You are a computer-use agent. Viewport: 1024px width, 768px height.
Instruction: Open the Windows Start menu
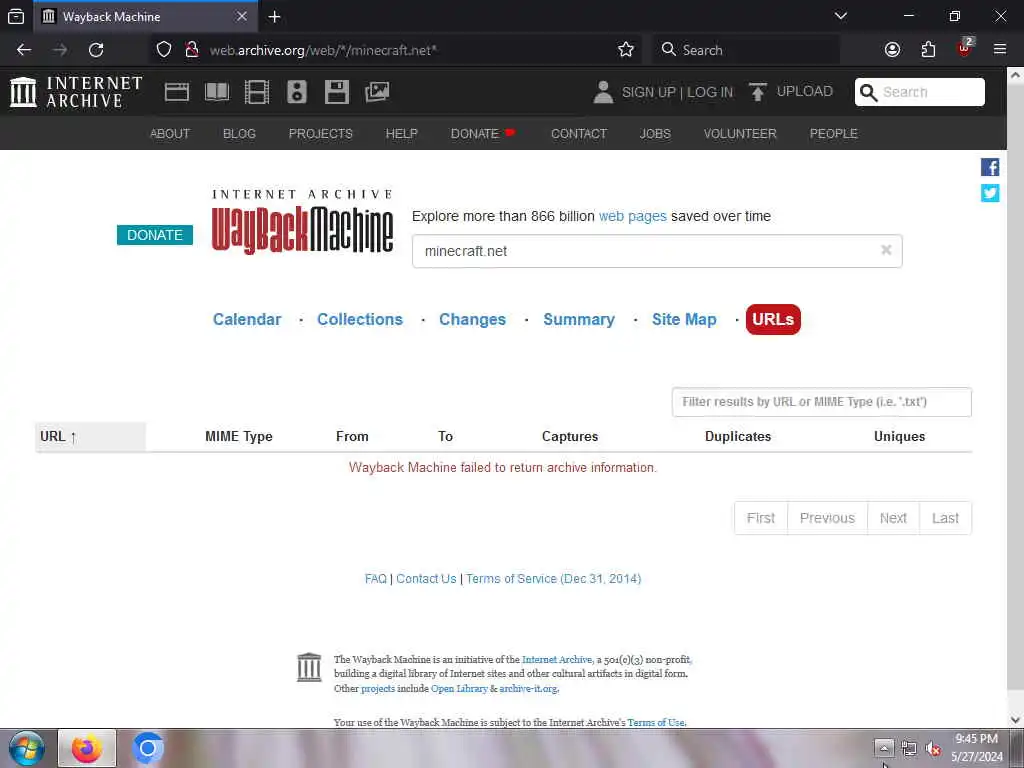[x=26, y=748]
